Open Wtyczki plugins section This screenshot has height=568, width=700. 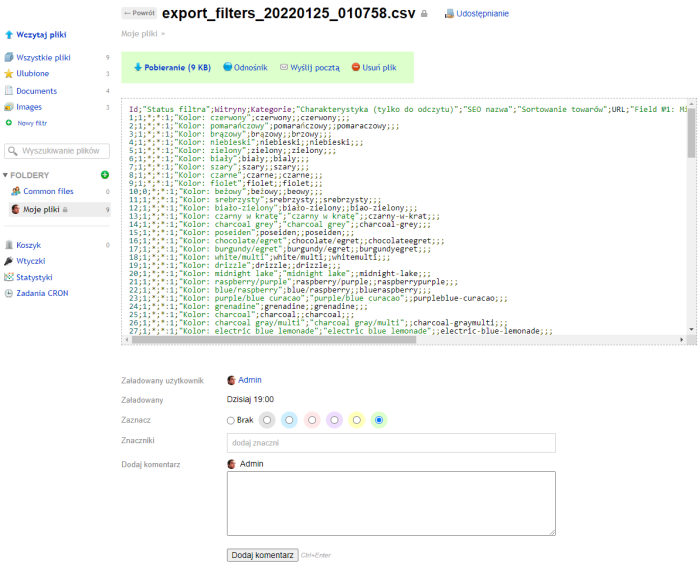[x=9, y=261]
